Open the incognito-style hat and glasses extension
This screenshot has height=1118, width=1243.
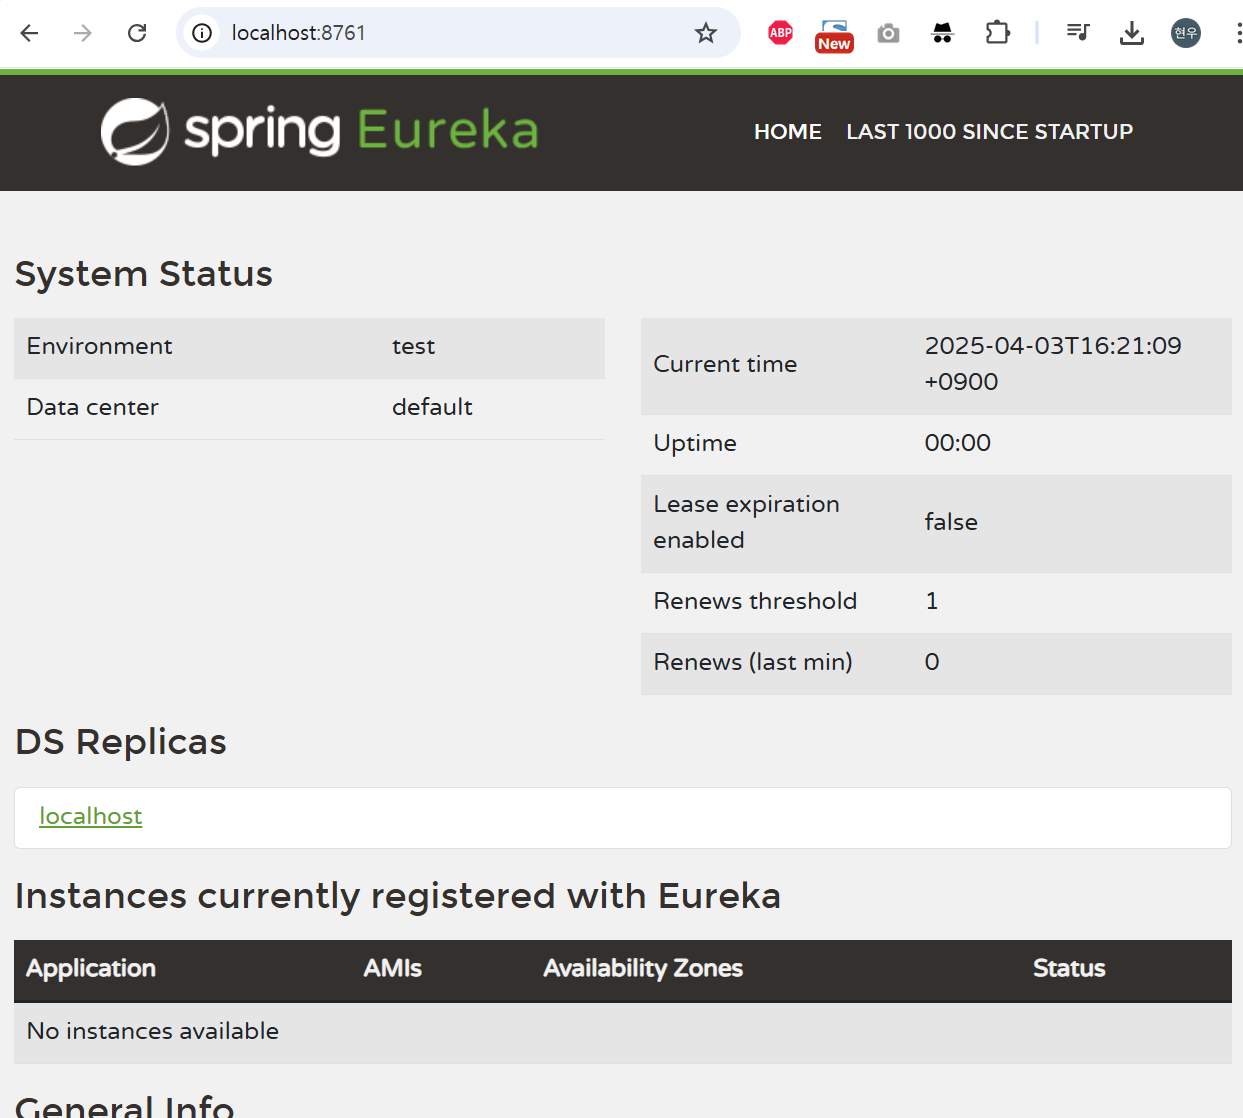click(942, 34)
